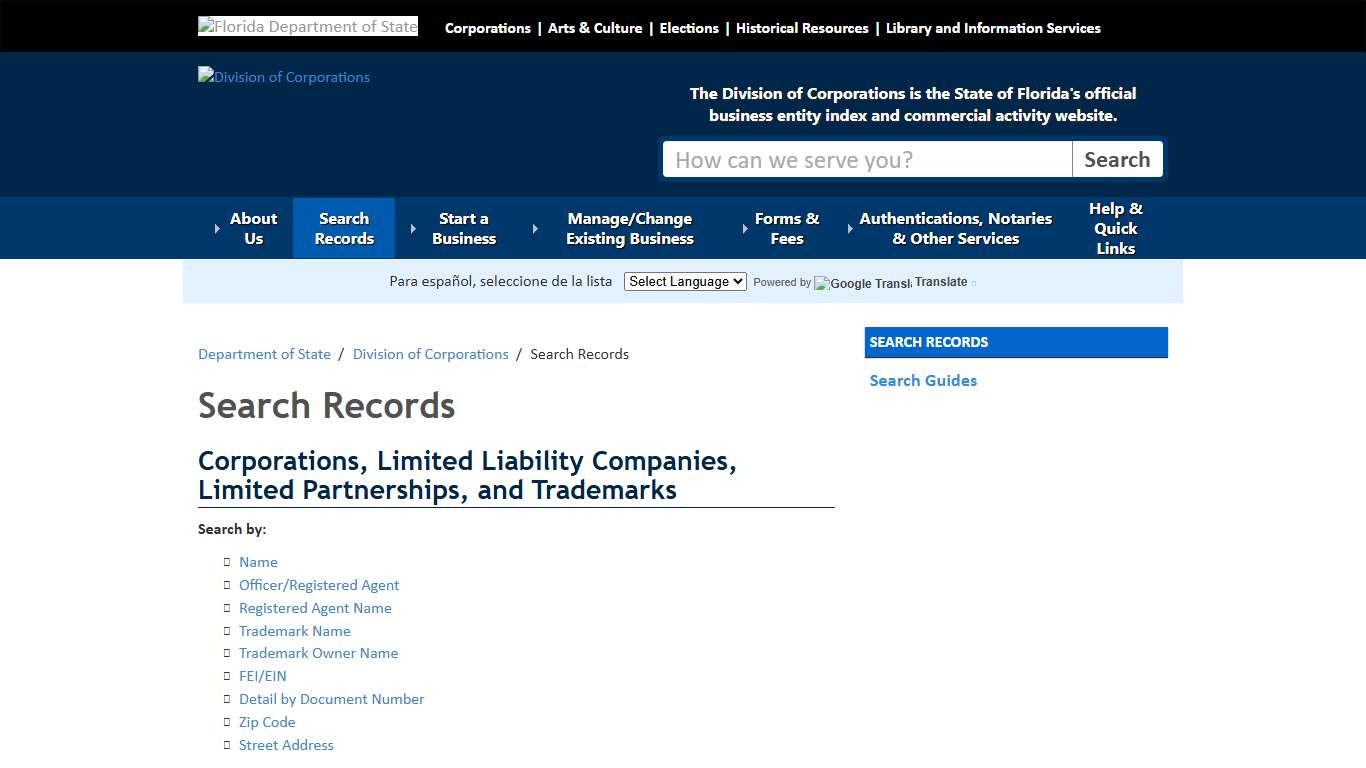
Task: Click the How can we serve you field
Action: click(867, 159)
